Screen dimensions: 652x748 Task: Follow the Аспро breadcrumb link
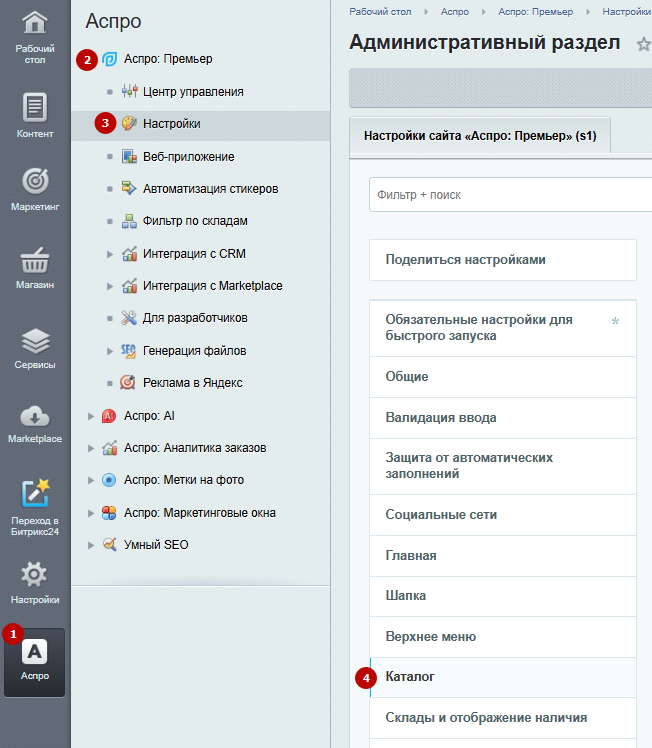click(455, 12)
